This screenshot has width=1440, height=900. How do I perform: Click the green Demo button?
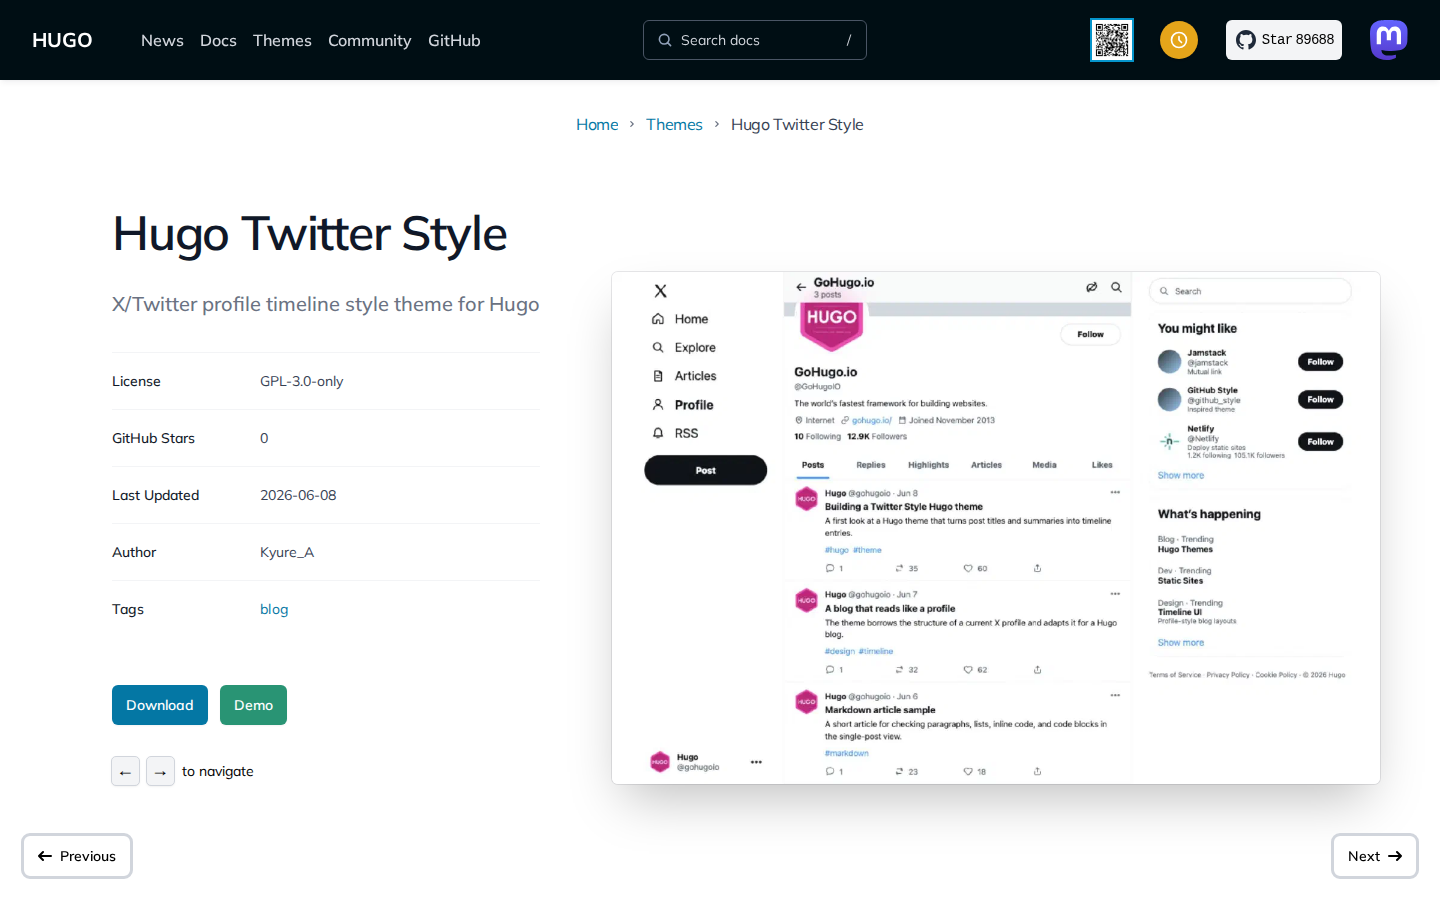pyautogui.click(x=253, y=705)
